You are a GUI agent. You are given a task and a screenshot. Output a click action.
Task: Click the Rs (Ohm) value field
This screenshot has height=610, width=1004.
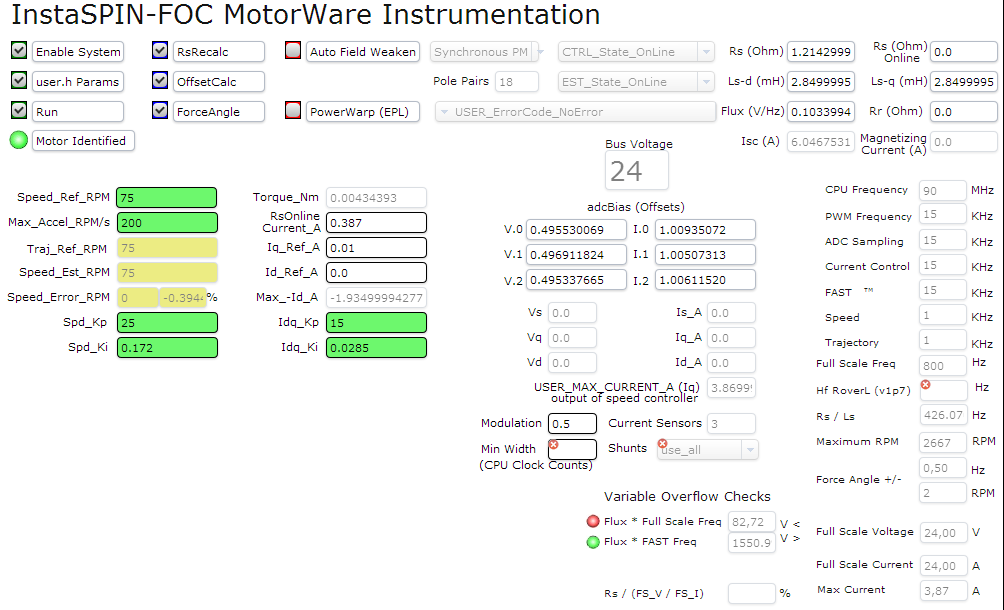pyautogui.click(x=820, y=52)
